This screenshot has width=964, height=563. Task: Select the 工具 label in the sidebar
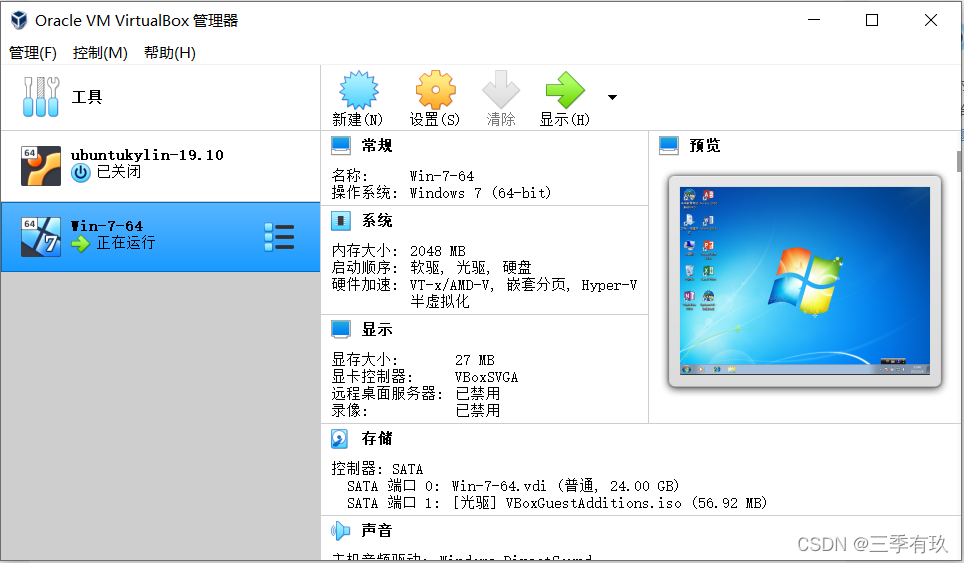pyautogui.click(x=87, y=97)
